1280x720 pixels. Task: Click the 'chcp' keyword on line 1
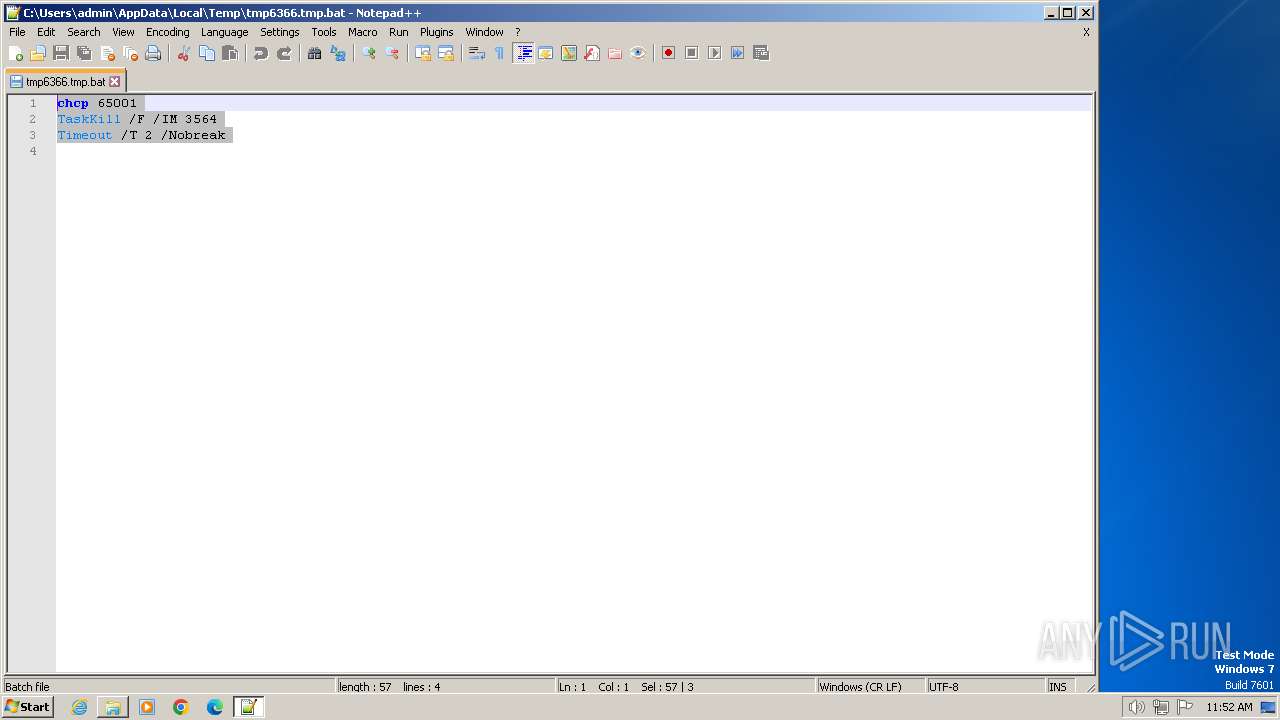pyautogui.click(x=73, y=103)
